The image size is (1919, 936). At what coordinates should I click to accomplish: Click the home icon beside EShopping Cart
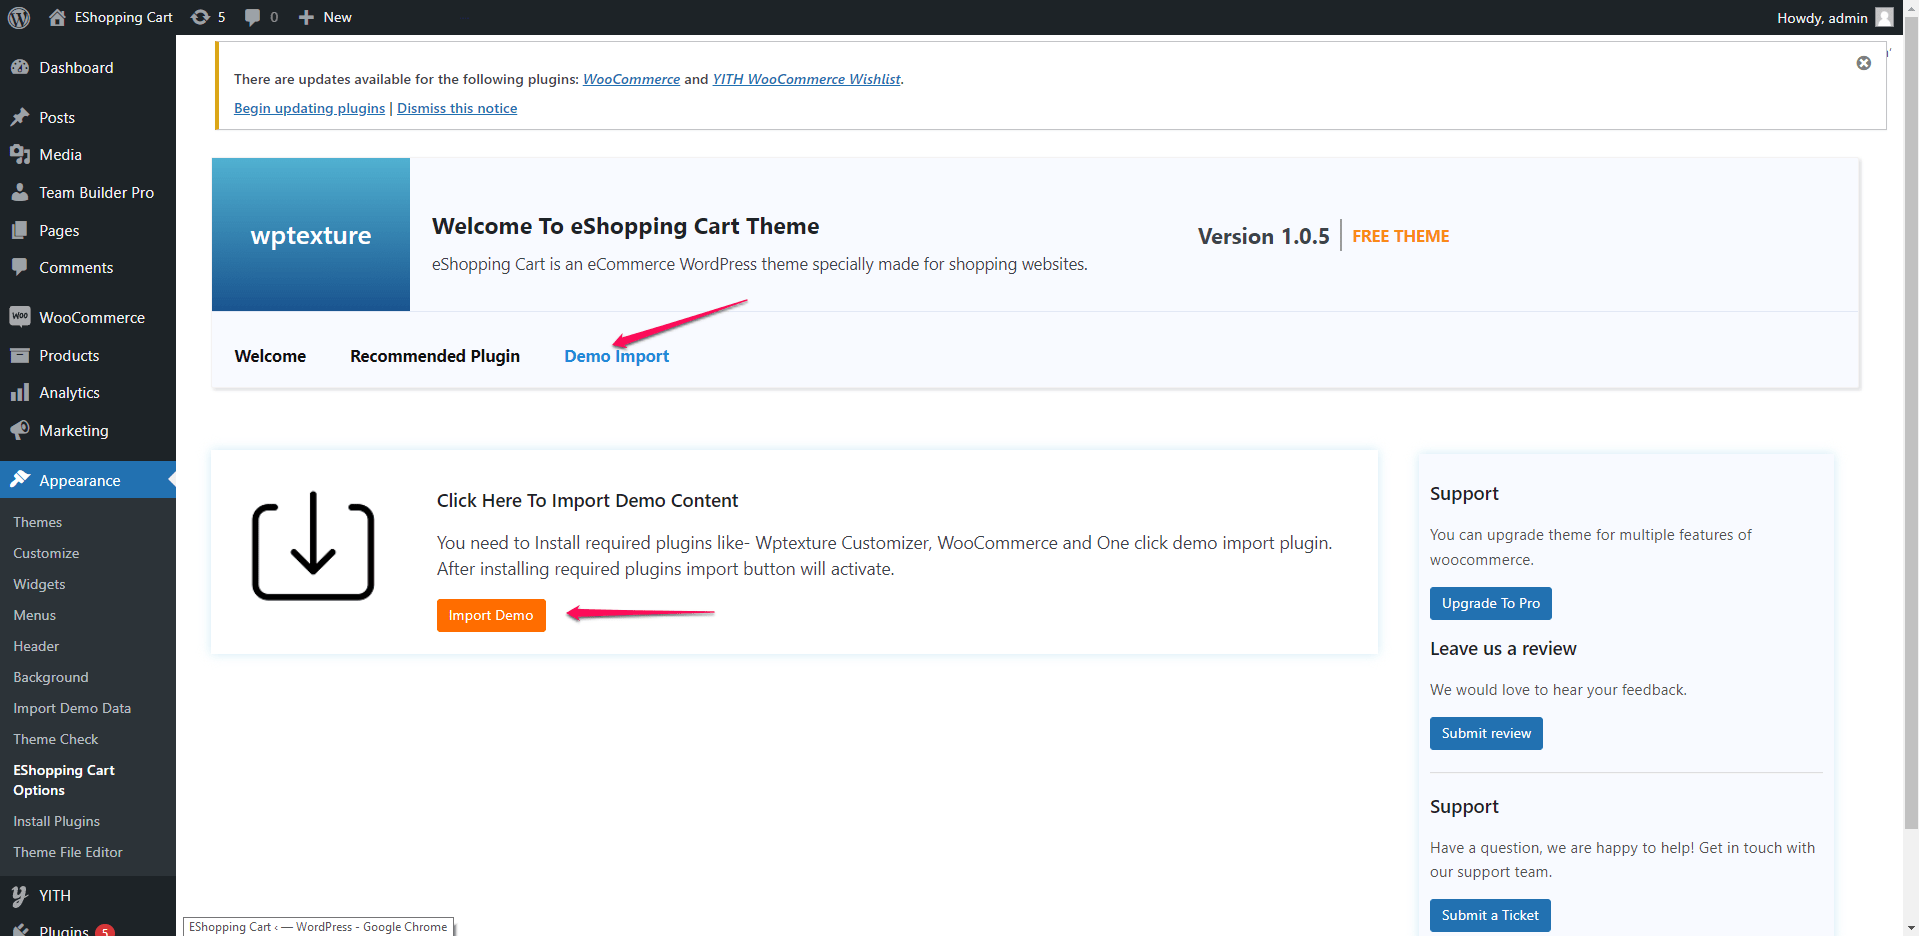pyautogui.click(x=57, y=17)
